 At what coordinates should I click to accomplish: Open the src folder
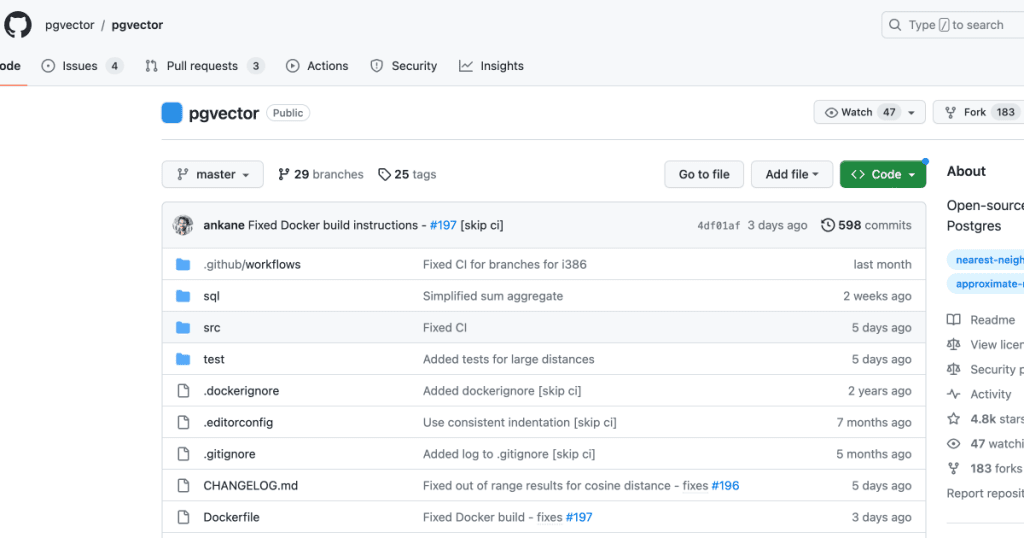(x=212, y=328)
